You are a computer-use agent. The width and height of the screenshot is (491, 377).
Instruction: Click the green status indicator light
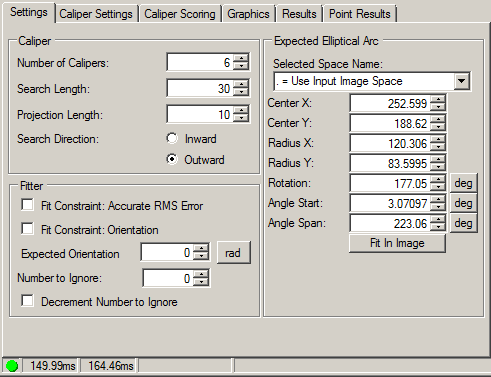(12, 366)
